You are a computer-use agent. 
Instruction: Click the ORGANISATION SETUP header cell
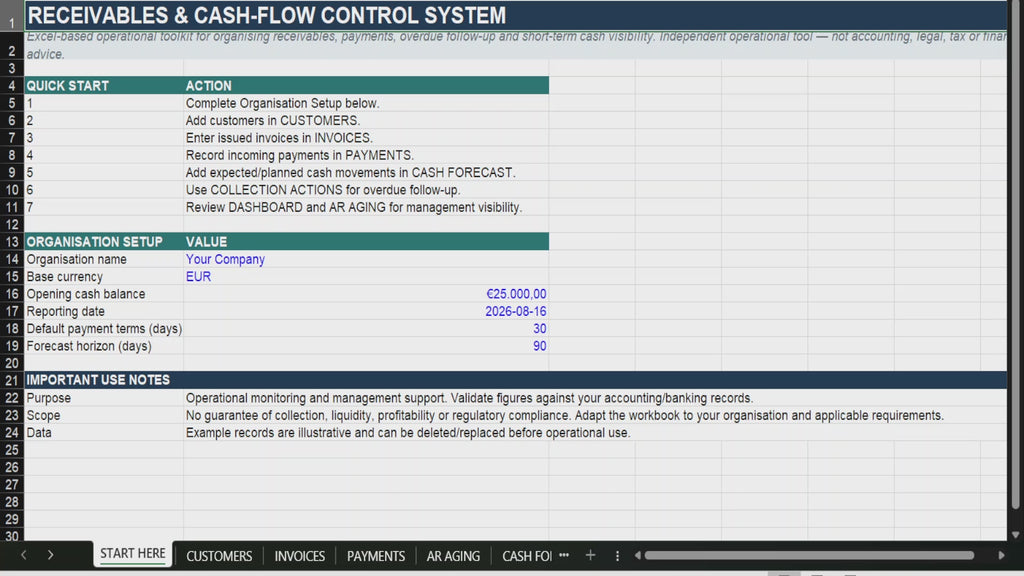tap(104, 242)
